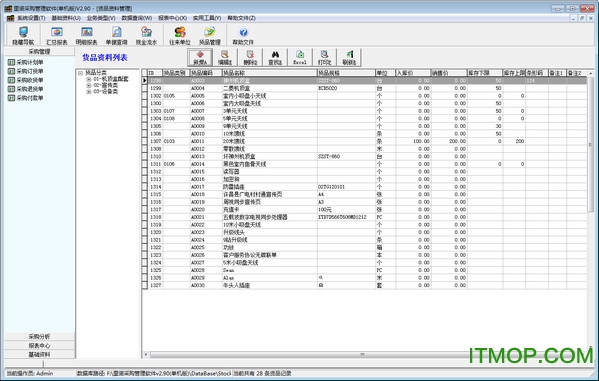Tick the row box for A0004 二菱机顶盒
The height and width of the screenshot is (381, 599).
coord(144,88)
